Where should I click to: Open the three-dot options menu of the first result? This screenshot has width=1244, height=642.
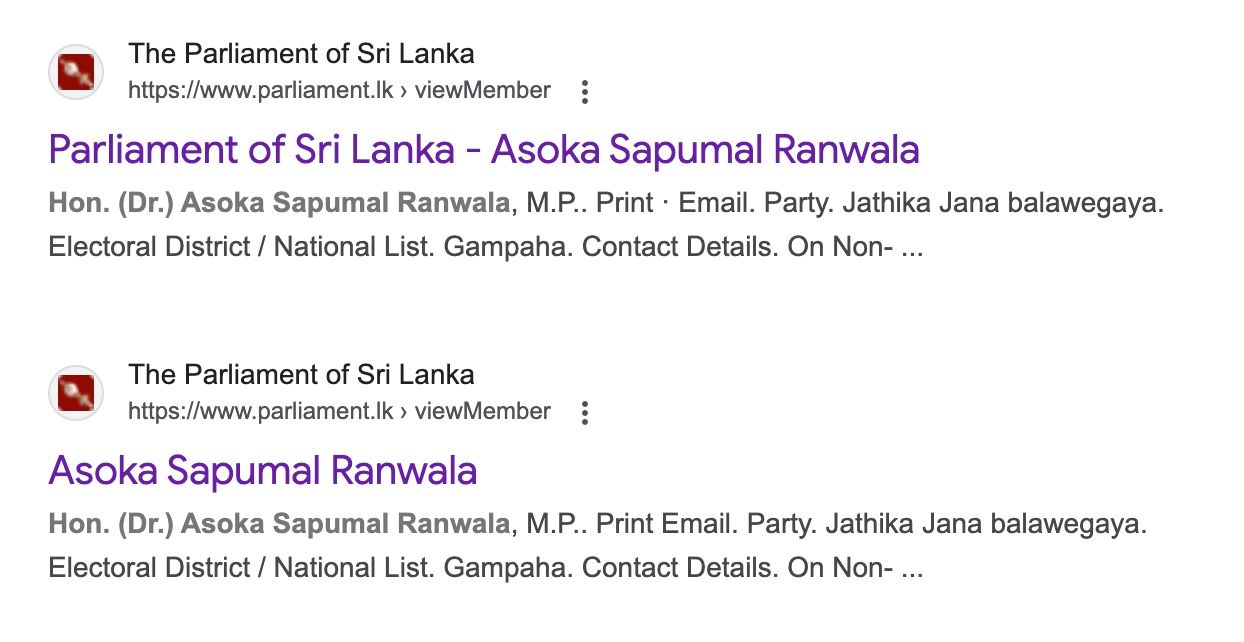[585, 92]
